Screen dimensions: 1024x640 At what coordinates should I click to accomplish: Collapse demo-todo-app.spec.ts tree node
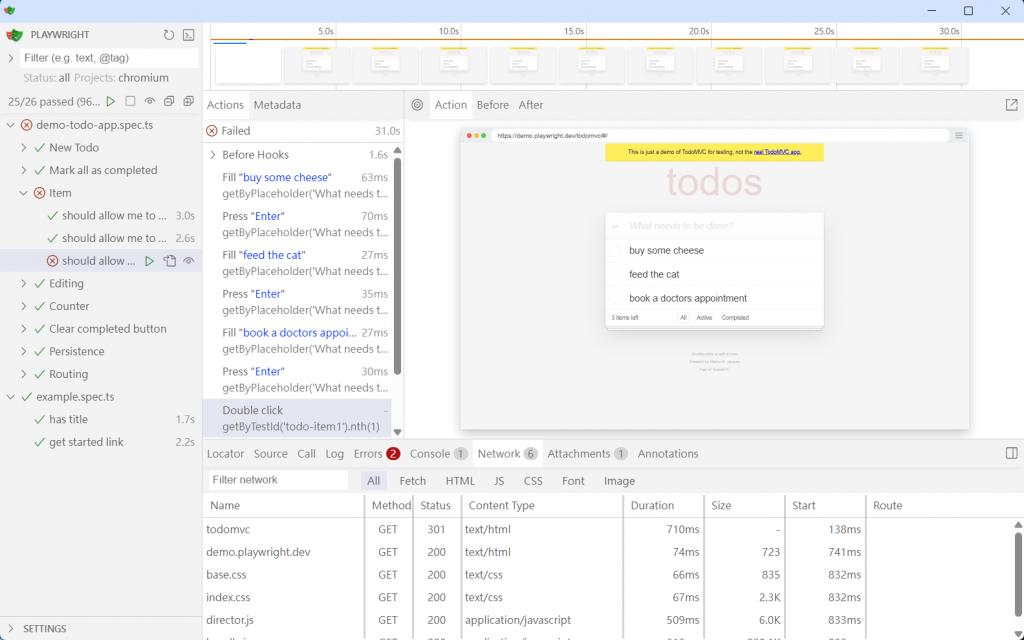pyautogui.click(x=10, y=125)
